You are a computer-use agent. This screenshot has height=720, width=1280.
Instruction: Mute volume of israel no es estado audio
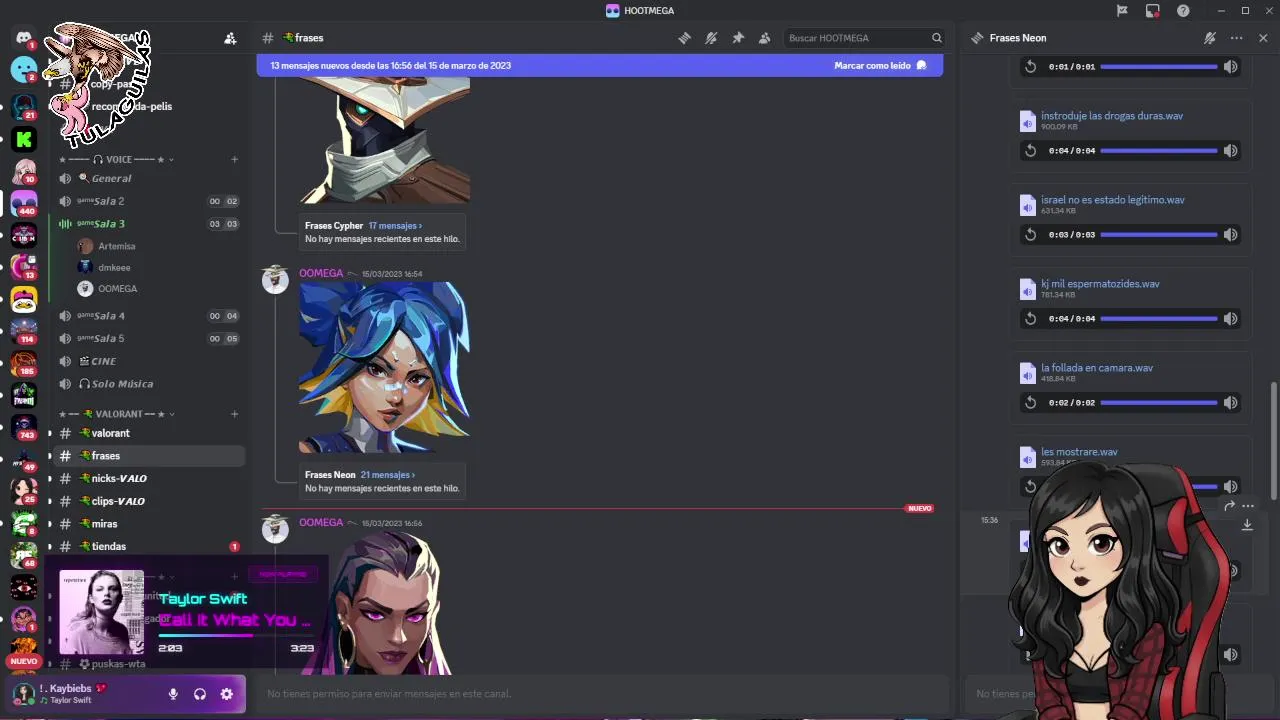tap(1231, 235)
